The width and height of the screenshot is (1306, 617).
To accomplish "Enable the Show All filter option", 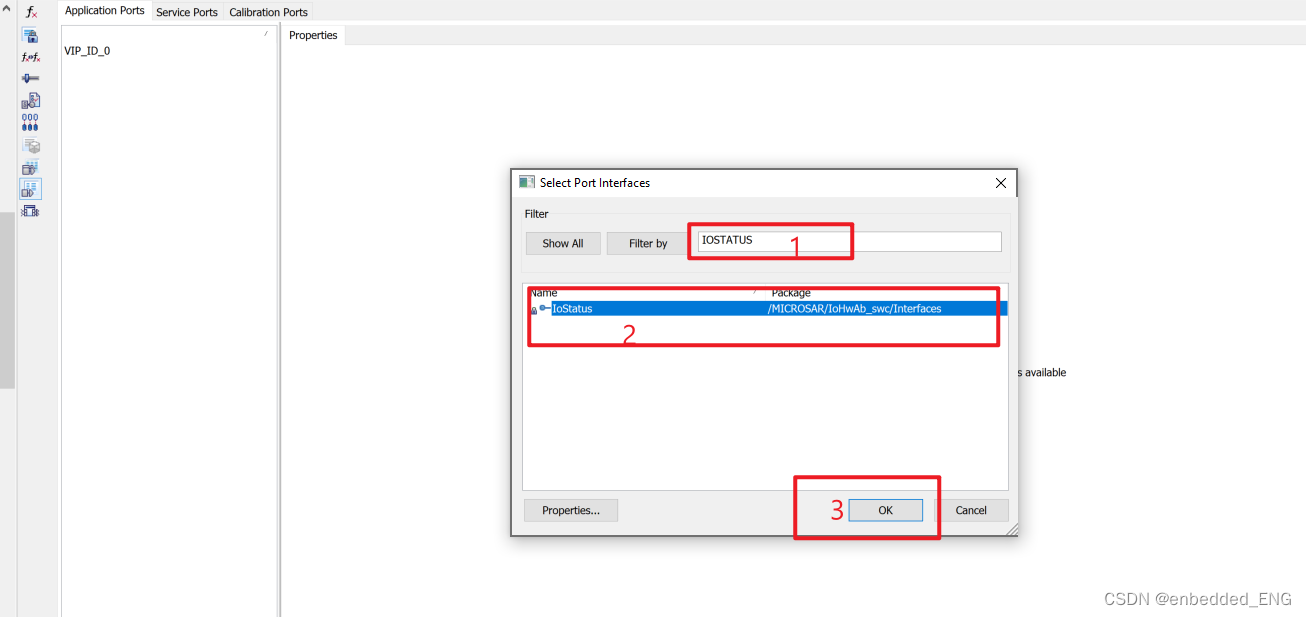I will [562, 242].
